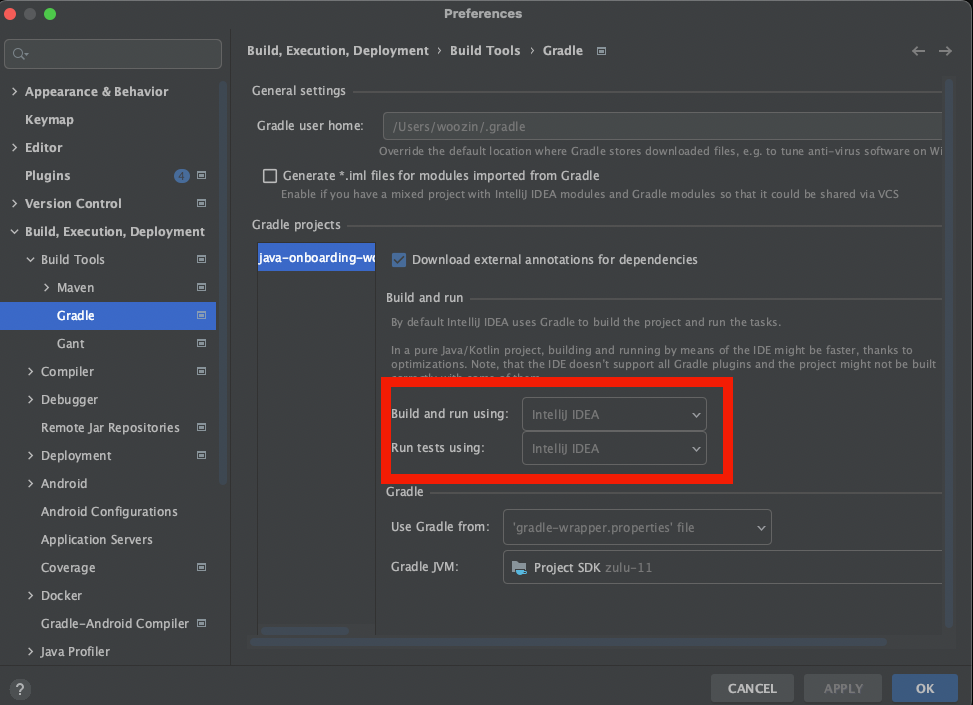Open the Build and run using dropdown

(614, 415)
